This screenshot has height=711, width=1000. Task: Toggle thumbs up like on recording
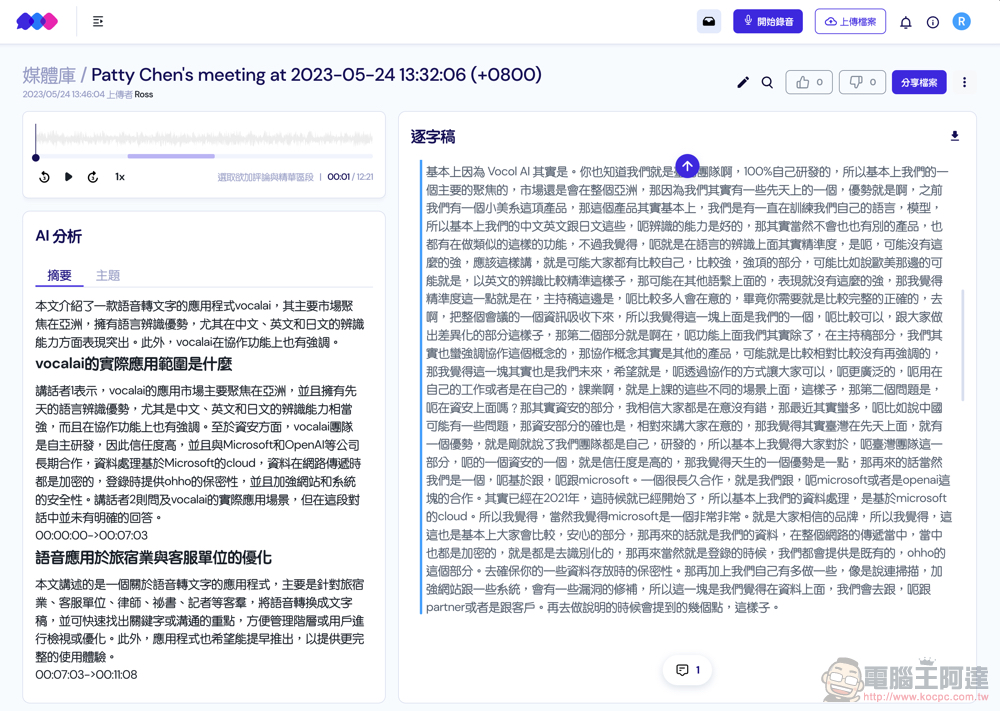coord(809,82)
